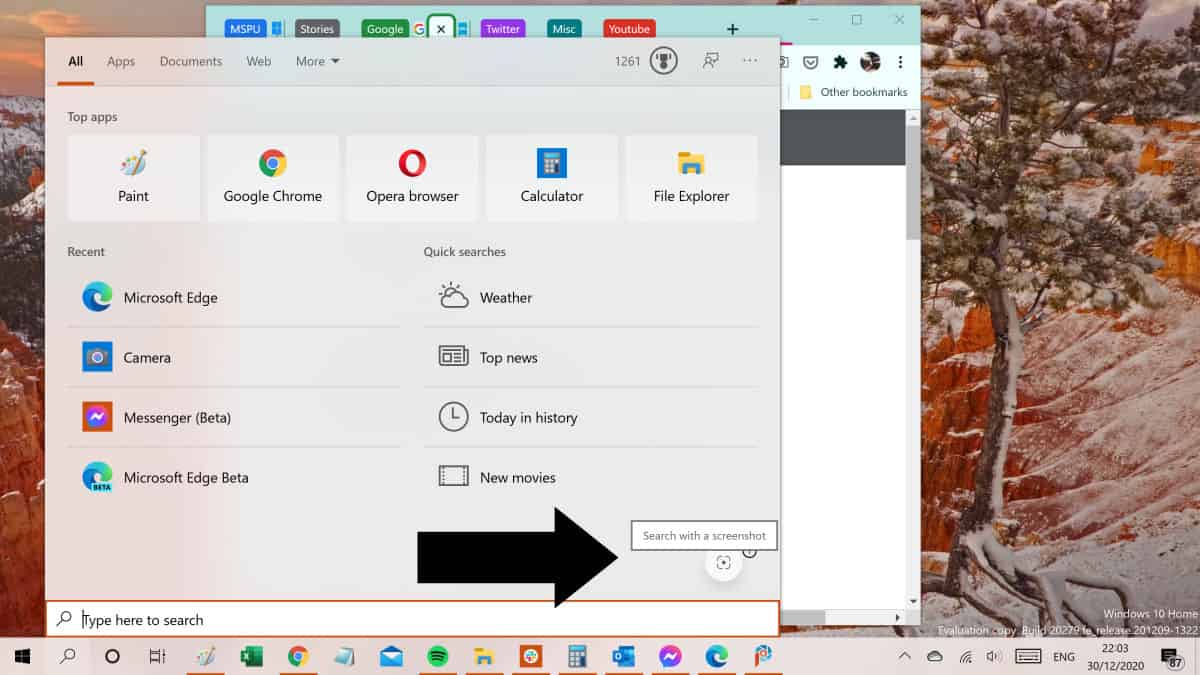
Task: Click the Chrome horizontal scrollbar thumb
Action: tap(803, 617)
